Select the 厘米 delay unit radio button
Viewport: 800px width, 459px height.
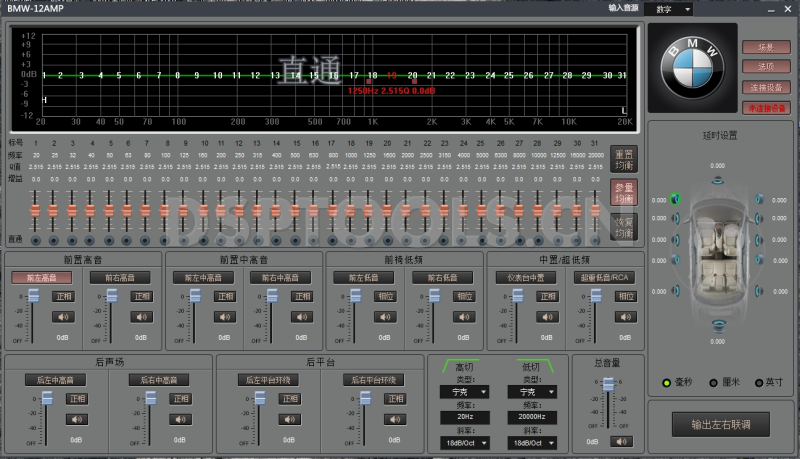pyautogui.click(x=713, y=382)
